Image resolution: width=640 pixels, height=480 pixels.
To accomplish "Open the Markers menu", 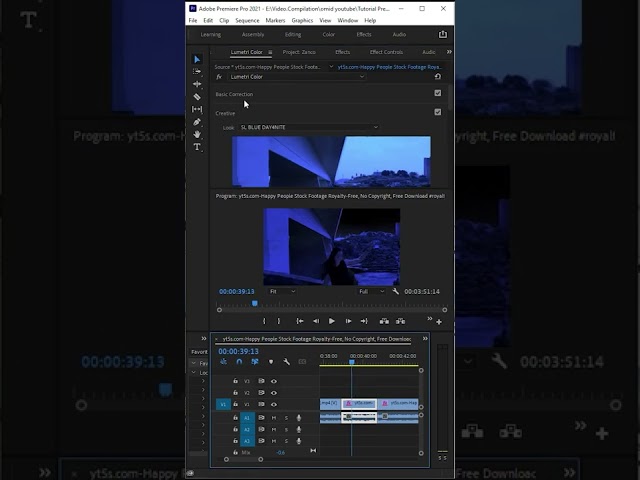I will (275, 20).
